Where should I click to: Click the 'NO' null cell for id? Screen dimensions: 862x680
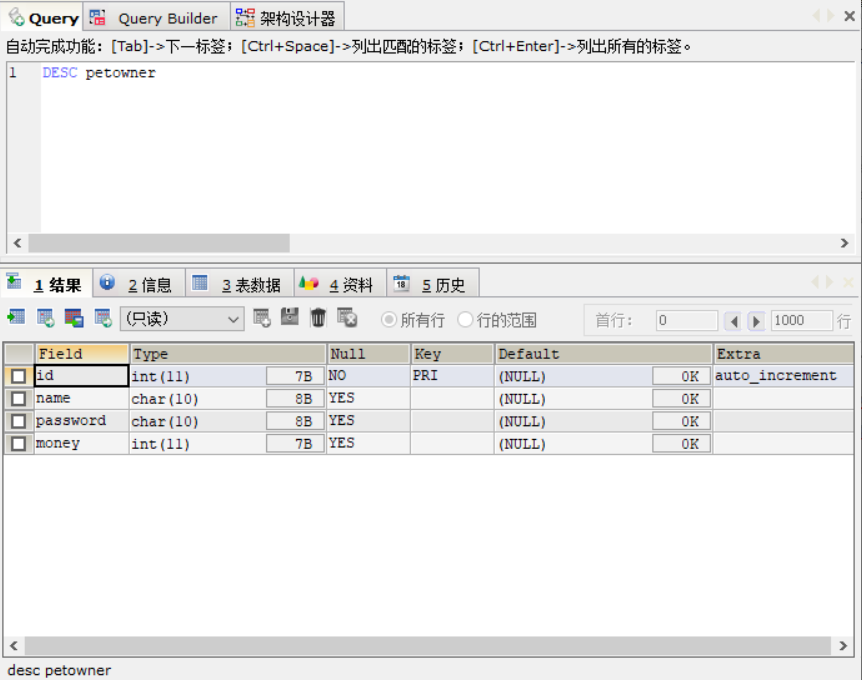click(368, 376)
